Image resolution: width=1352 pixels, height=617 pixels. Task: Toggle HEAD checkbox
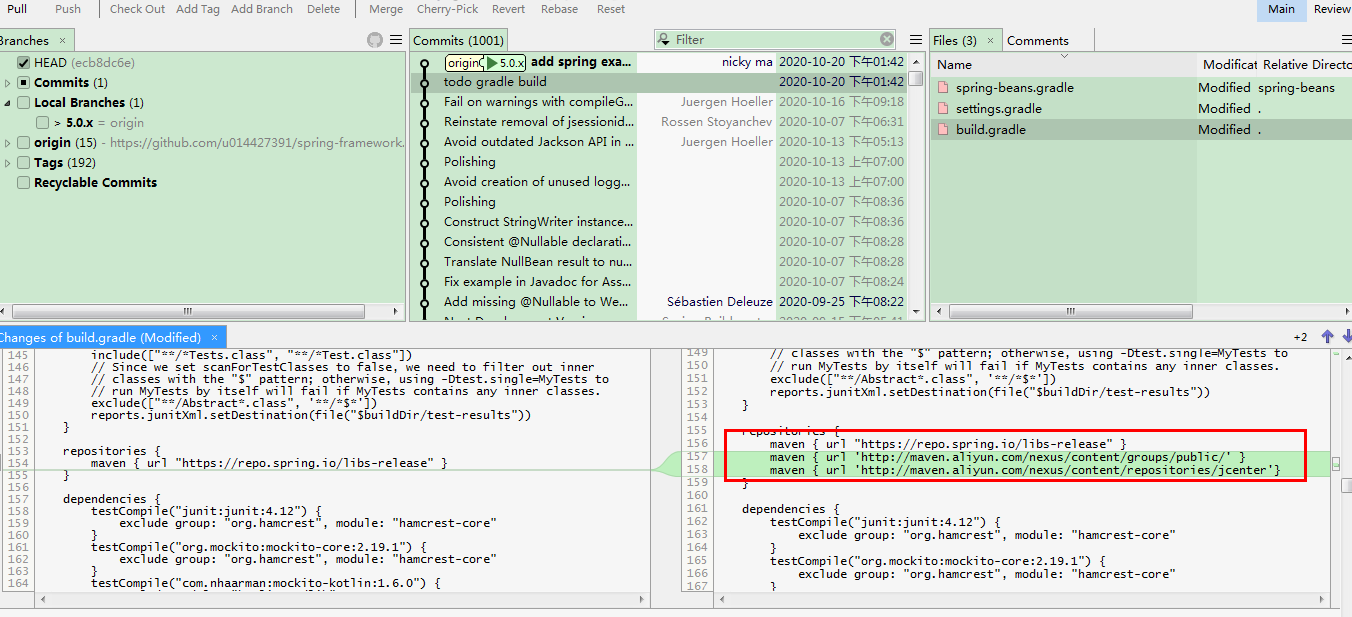point(24,63)
